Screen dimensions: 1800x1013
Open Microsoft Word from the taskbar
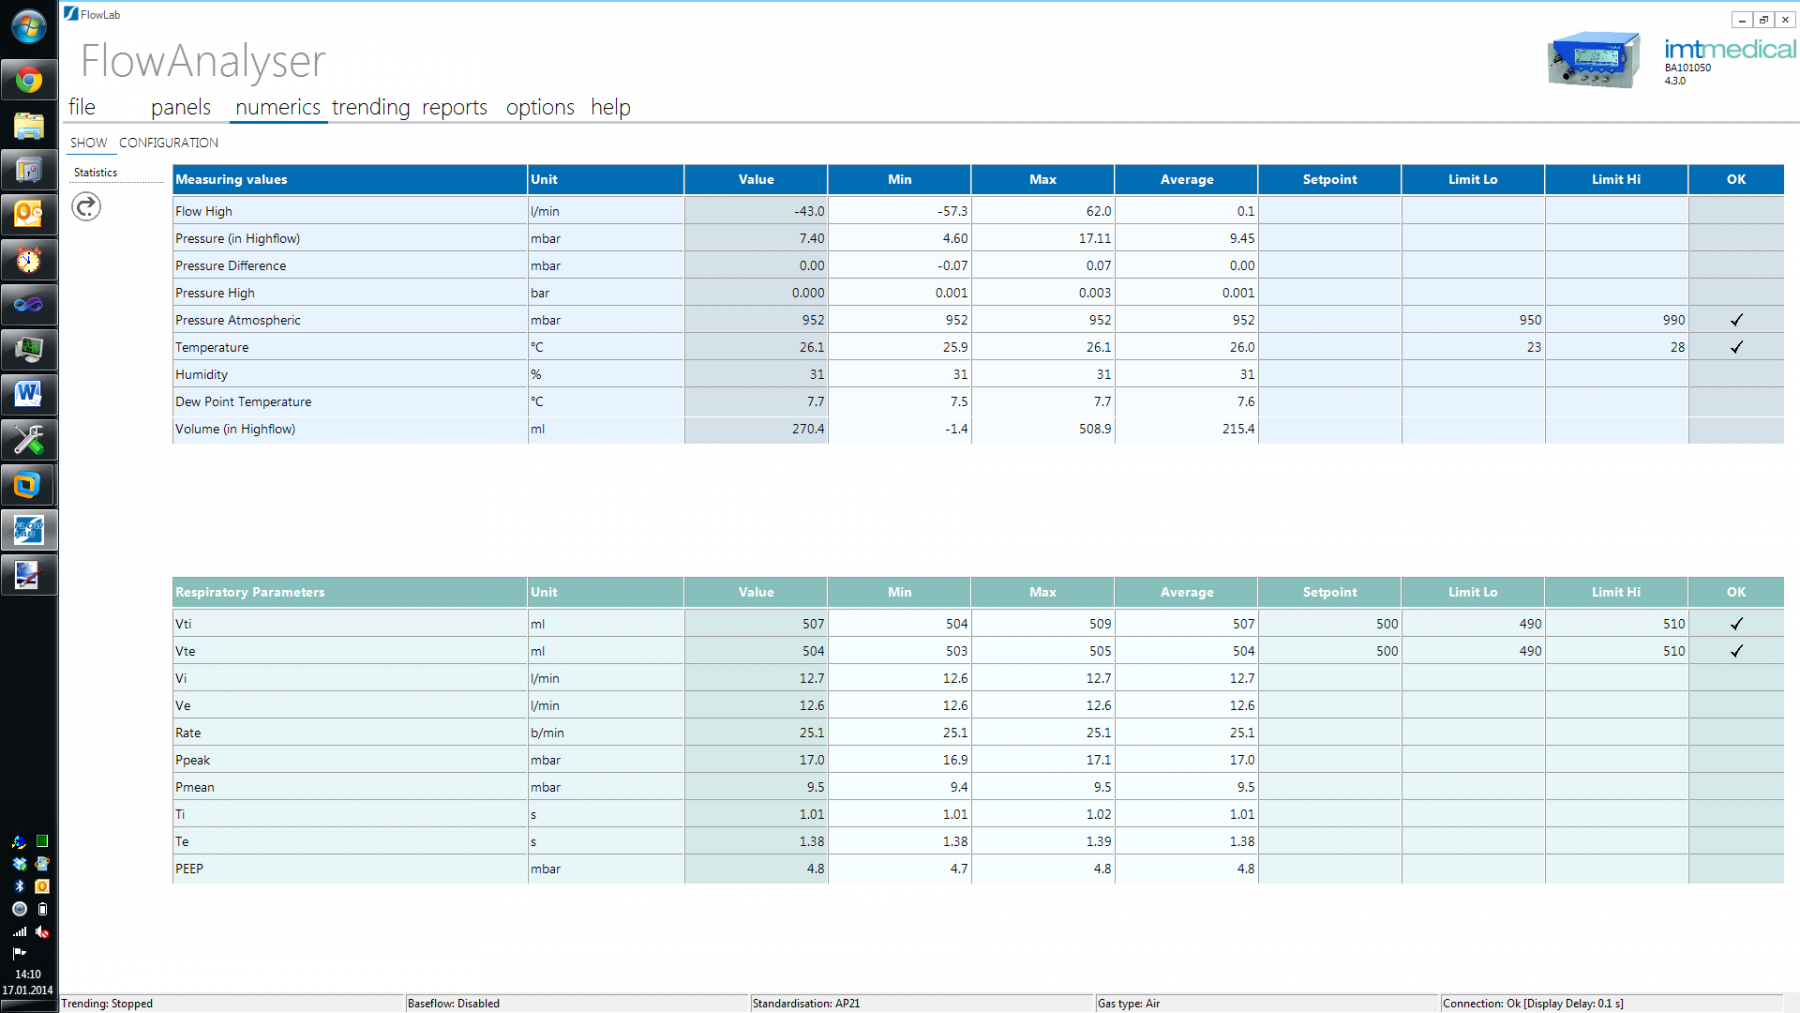click(28, 394)
